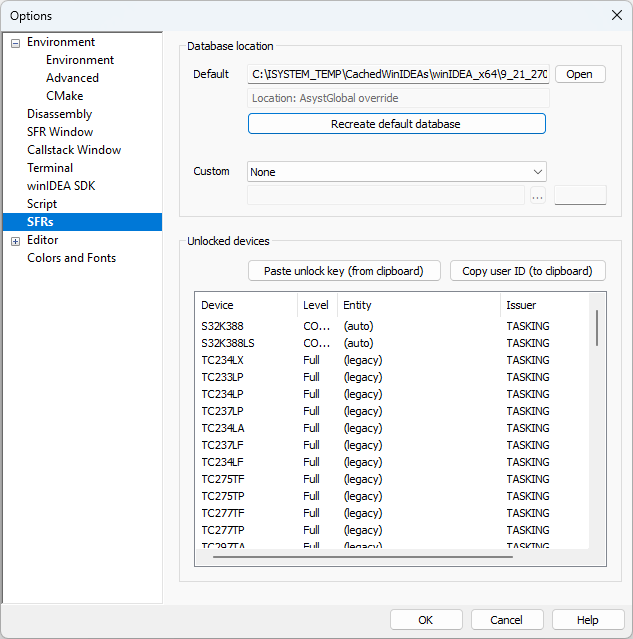Click the browse ellipsis button
Image resolution: width=633 pixels, height=639 pixels.
tap(538, 196)
